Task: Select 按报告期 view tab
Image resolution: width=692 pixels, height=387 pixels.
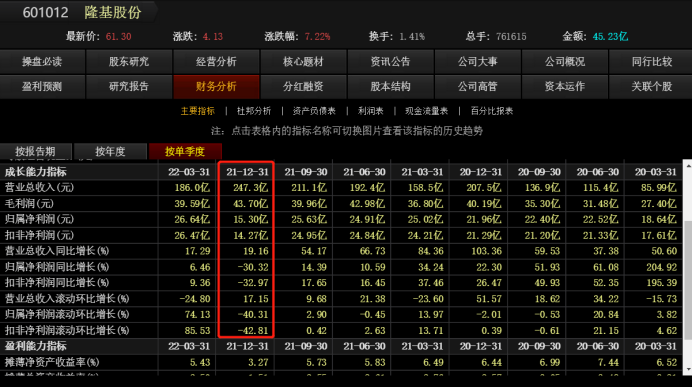Action: [35, 151]
